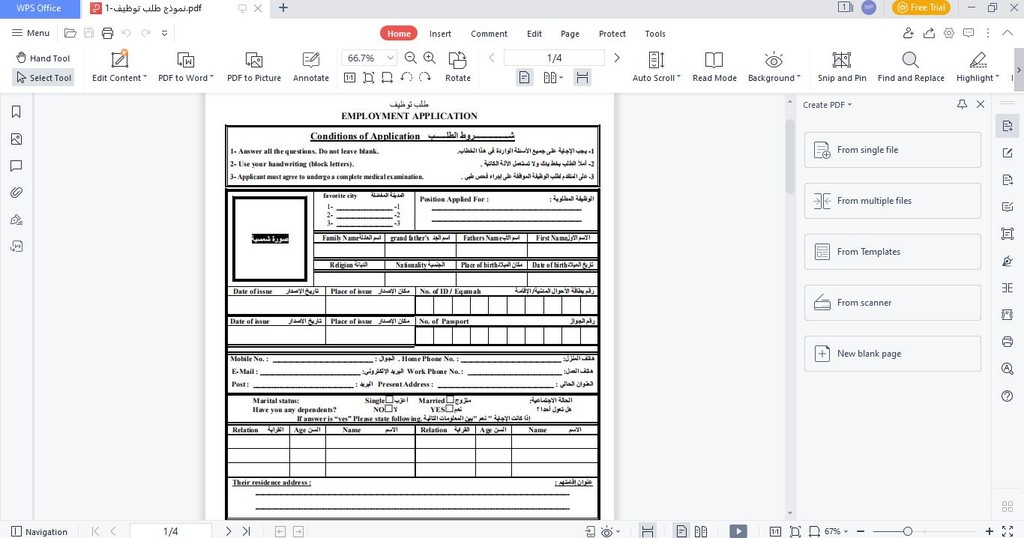The height and width of the screenshot is (538, 1024).
Task: Create PDF From scanner
Action: coord(892,303)
